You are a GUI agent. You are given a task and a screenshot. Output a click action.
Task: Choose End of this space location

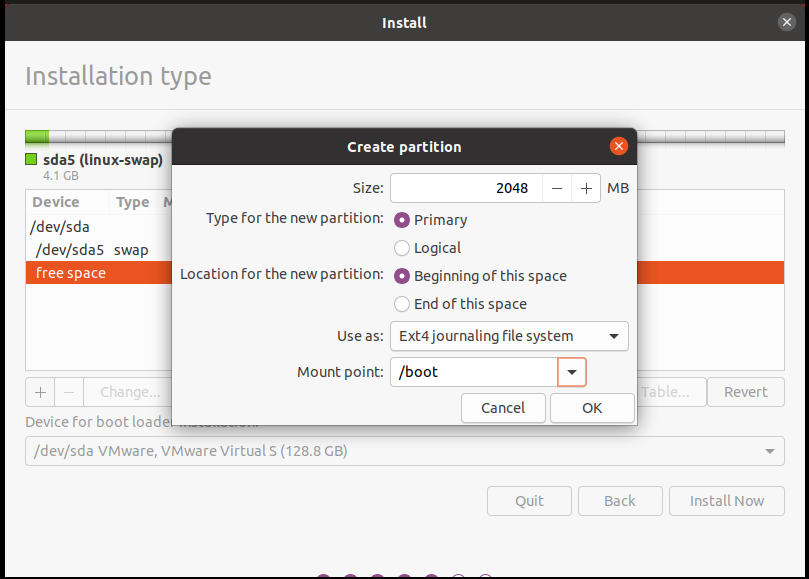[x=402, y=304]
